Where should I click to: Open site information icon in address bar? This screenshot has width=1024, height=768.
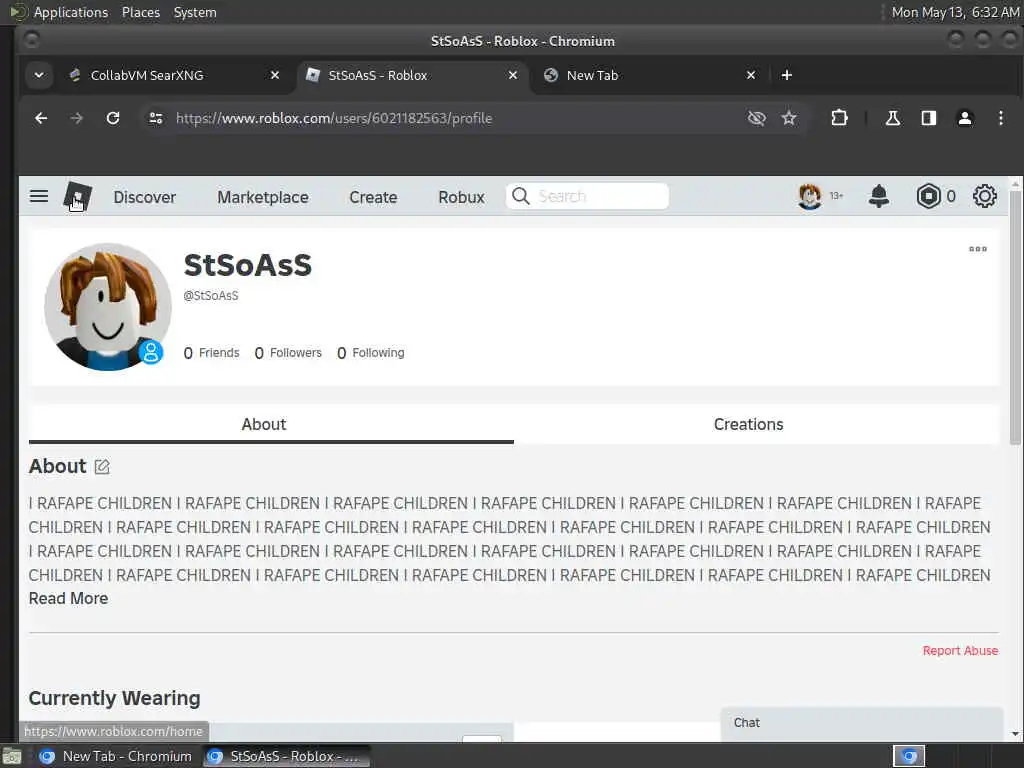tap(155, 118)
